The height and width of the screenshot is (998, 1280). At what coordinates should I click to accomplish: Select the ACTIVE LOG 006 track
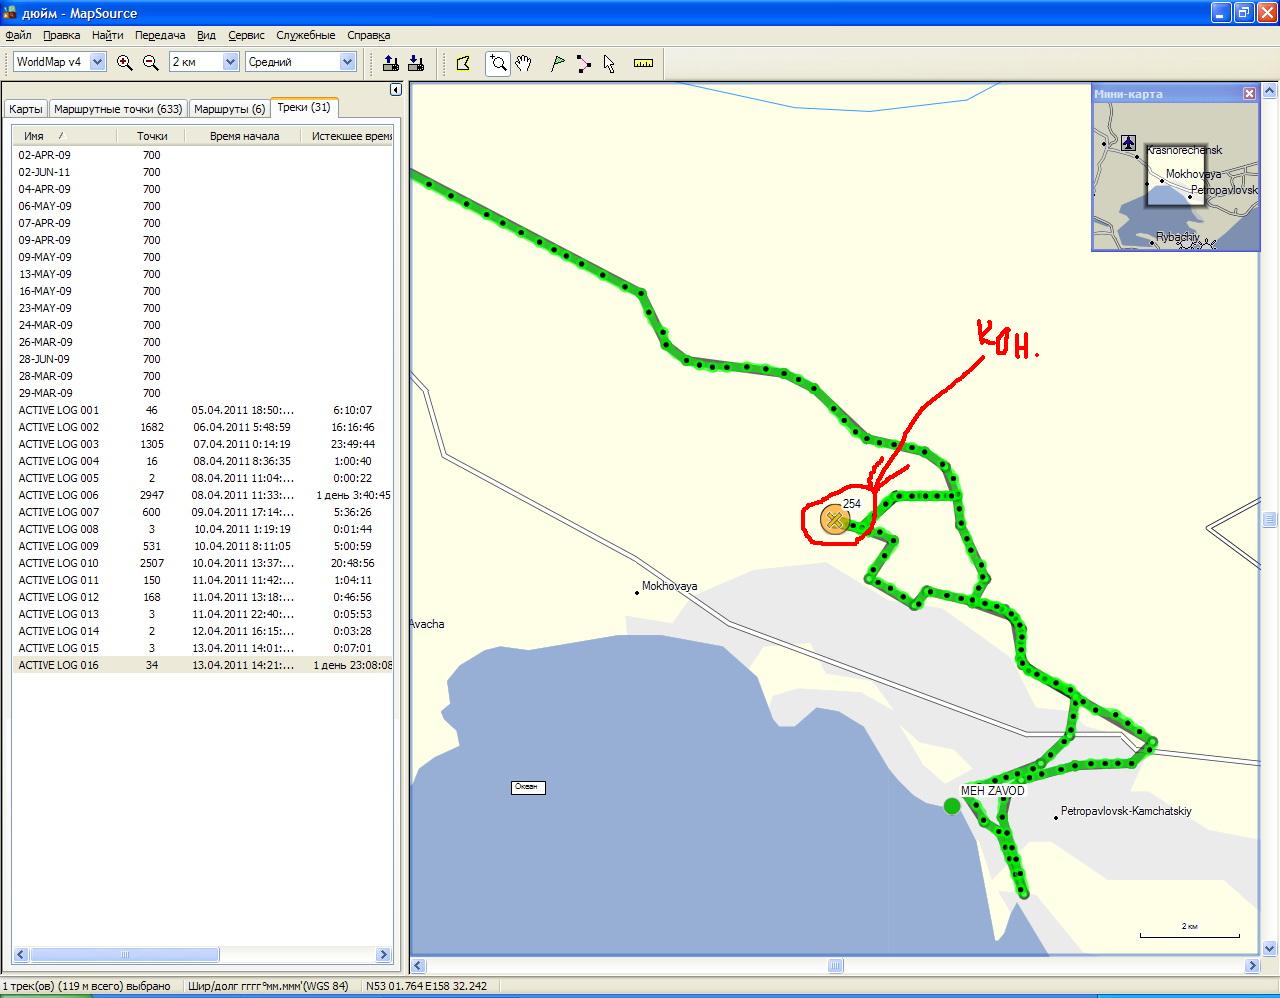click(x=59, y=495)
